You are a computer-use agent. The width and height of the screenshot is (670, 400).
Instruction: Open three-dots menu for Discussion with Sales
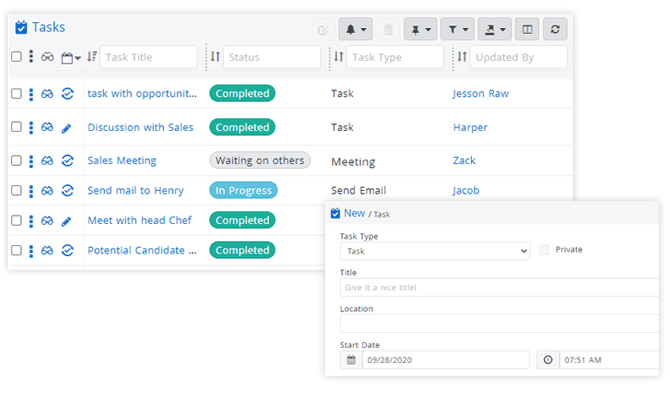[31, 127]
